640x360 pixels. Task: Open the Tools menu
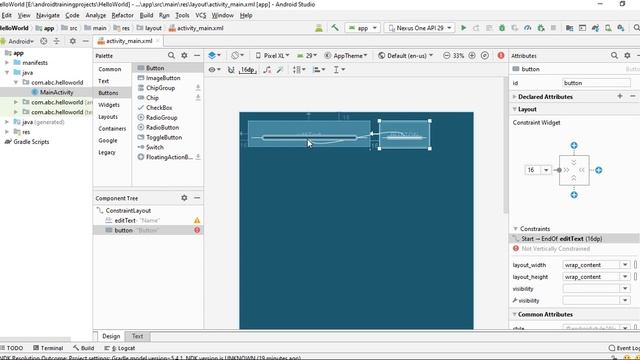pyautogui.click(x=182, y=15)
